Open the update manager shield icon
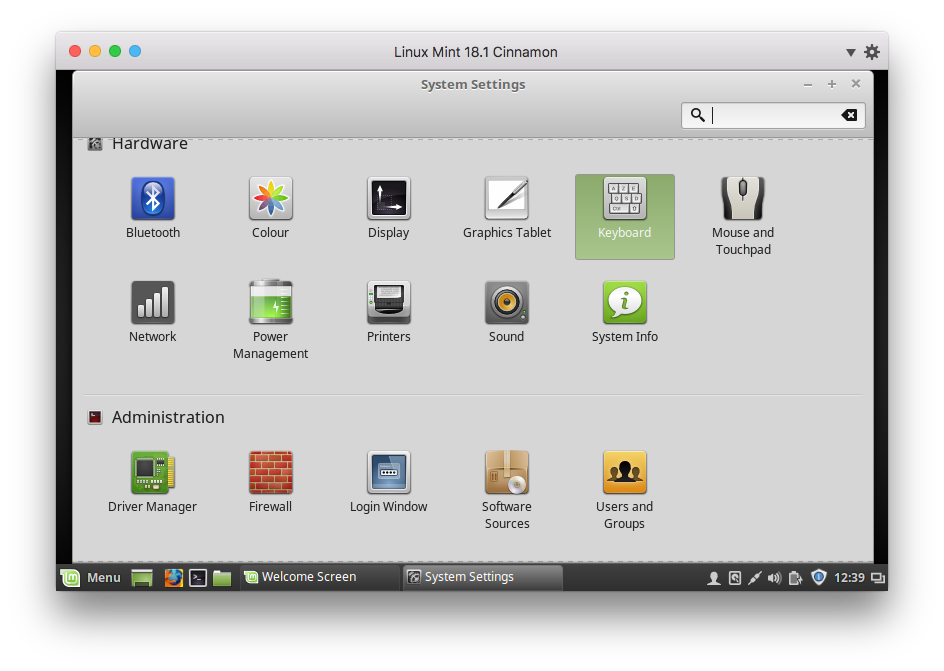944x671 pixels. coord(818,578)
